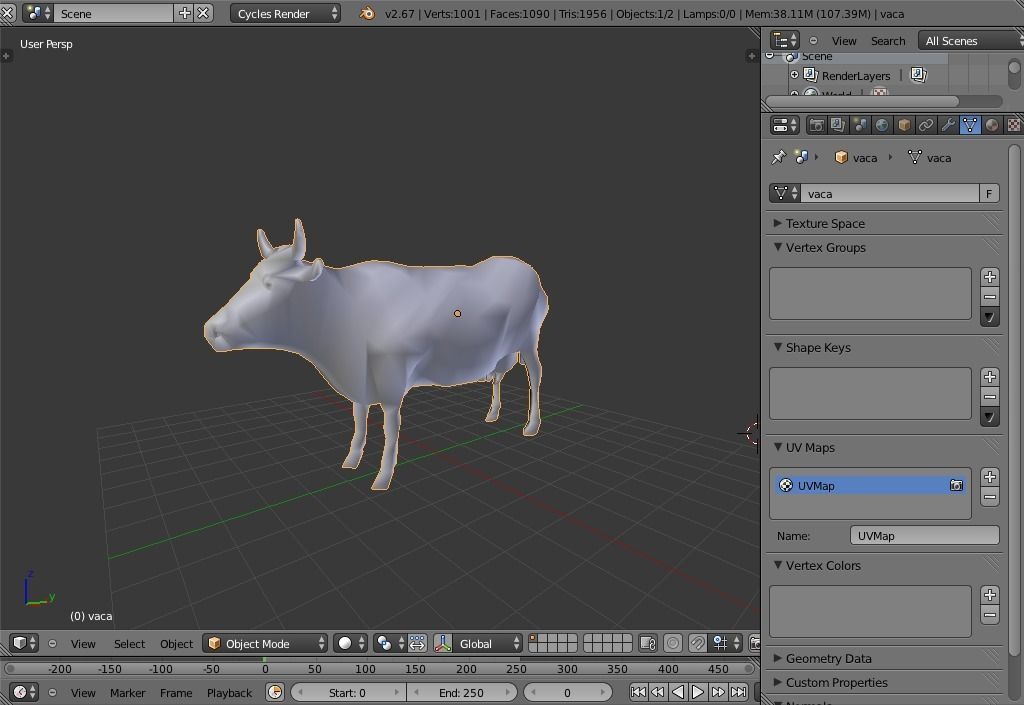Collapse the UV Maps panel
Image resolution: width=1024 pixels, height=705 pixels.
pos(777,447)
